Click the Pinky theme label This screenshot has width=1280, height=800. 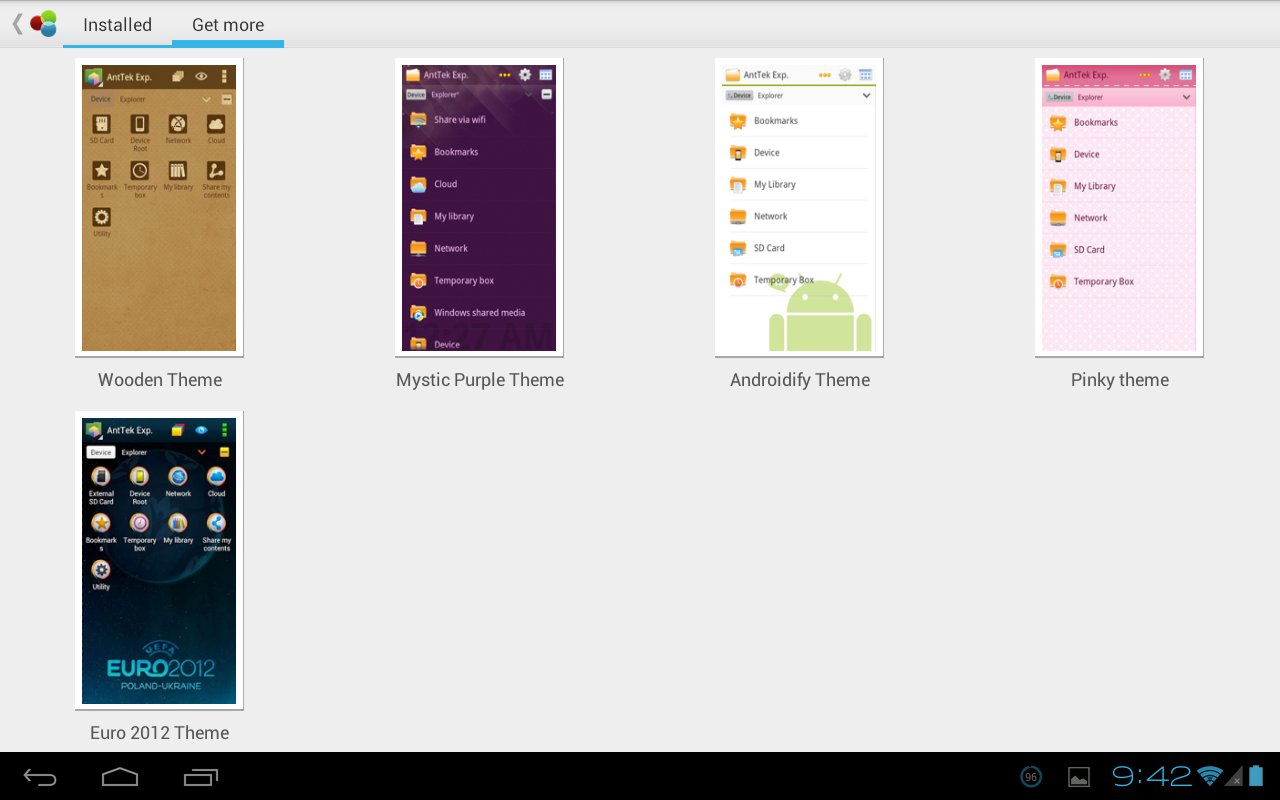1119,380
